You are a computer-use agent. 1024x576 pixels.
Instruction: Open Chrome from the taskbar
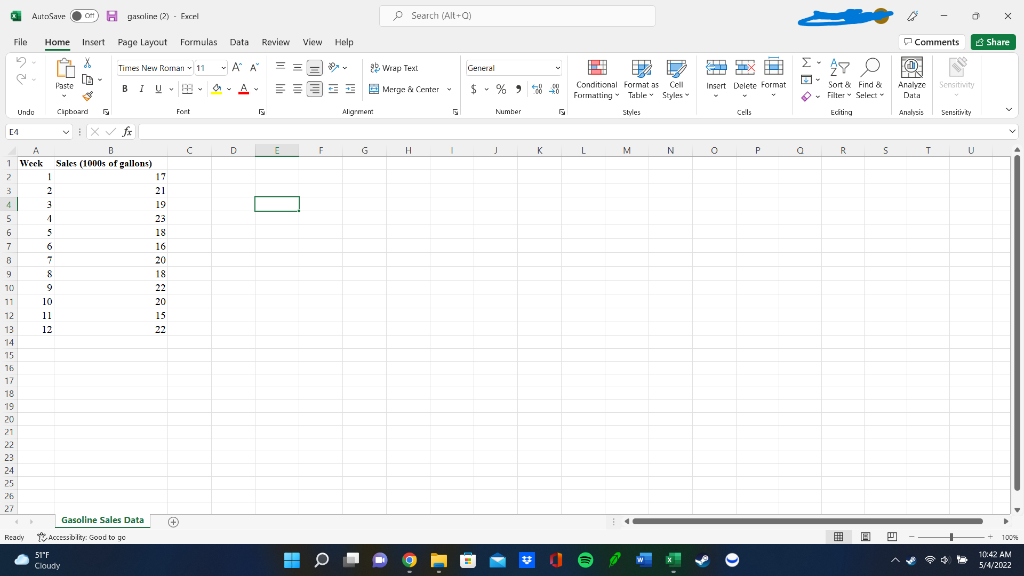point(409,560)
